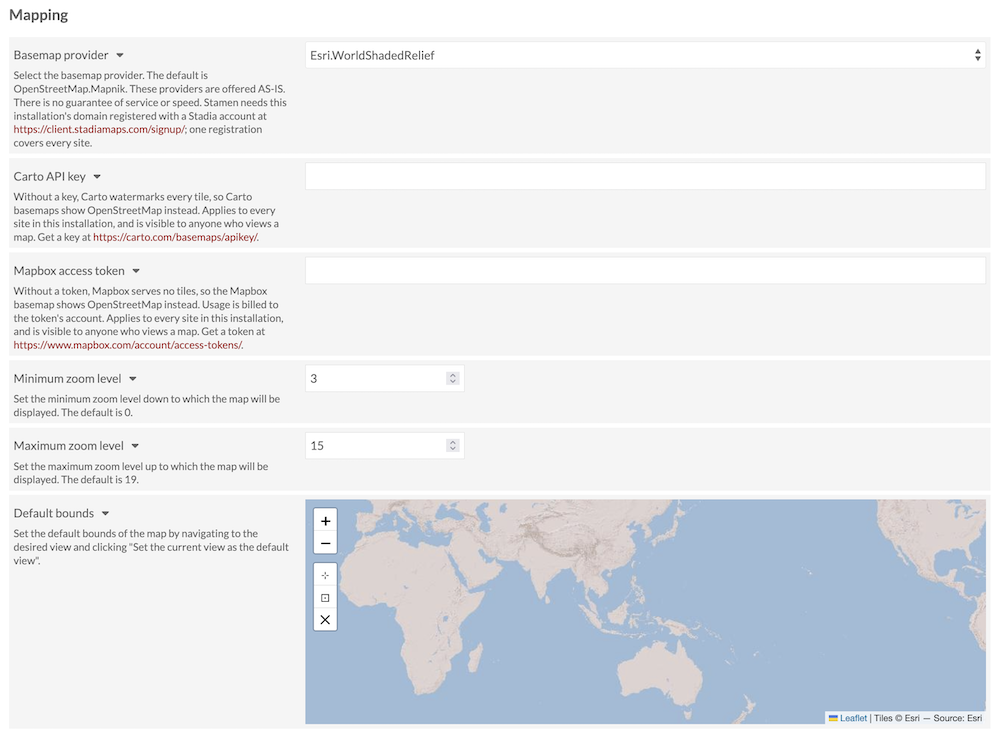1000x741 pixels.
Task: Click Australia on the default bounds map
Action: tap(660, 673)
